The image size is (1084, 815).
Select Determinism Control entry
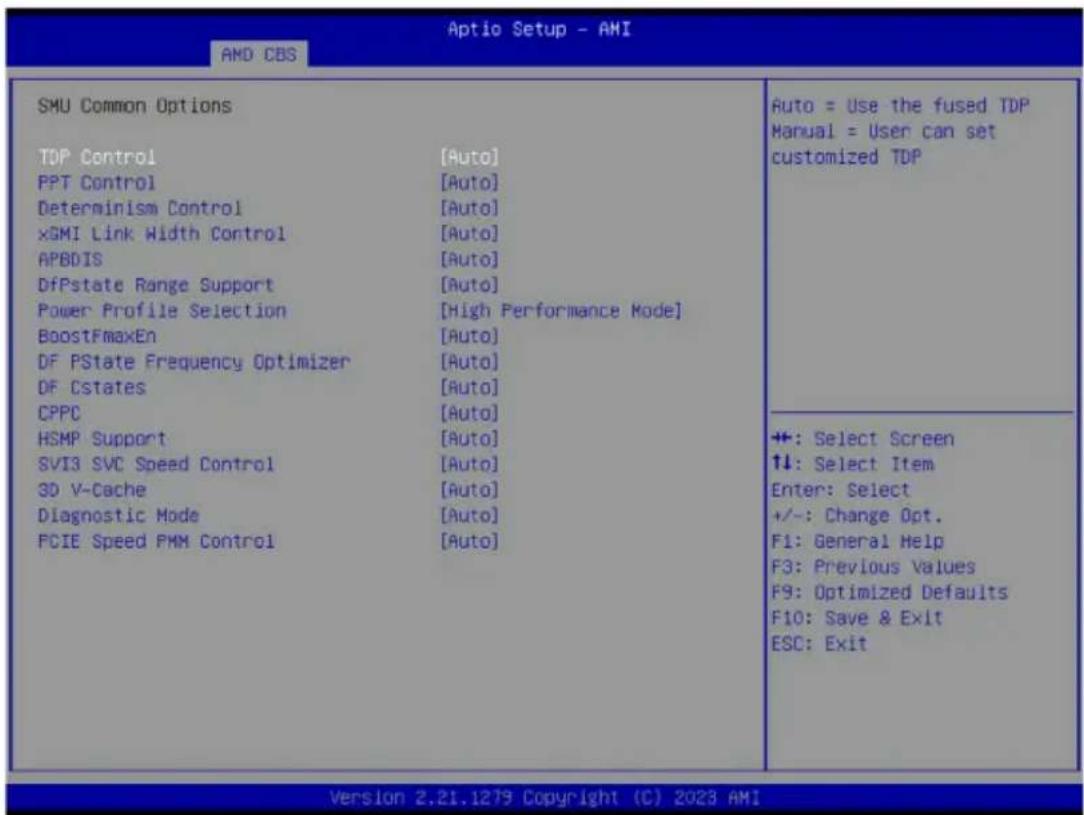click(x=140, y=208)
